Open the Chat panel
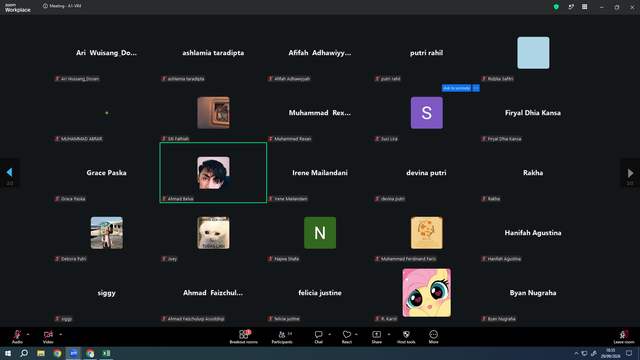The width and height of the screenshot is (640, 360). point(318,337)
